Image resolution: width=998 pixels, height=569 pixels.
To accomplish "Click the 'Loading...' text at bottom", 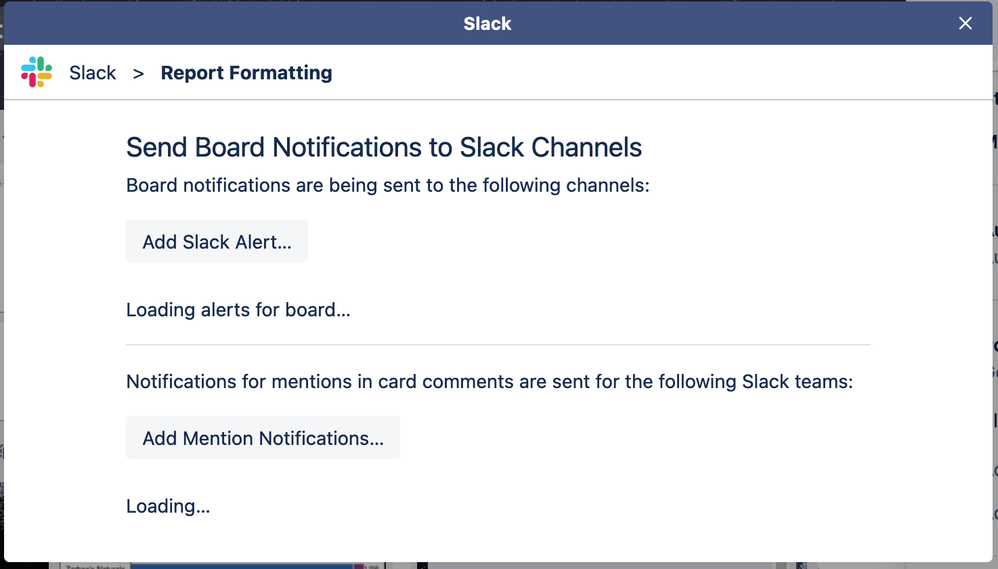I will pos(168,506).
